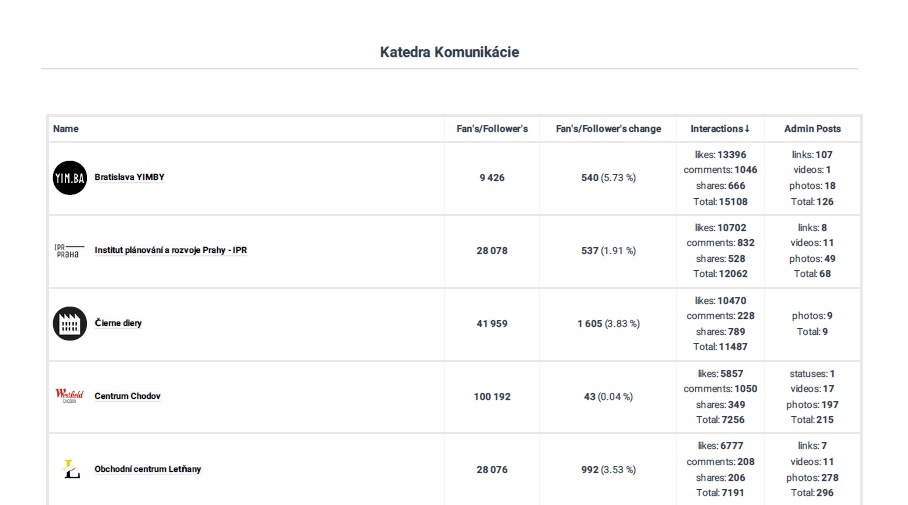Click the Katedra Komunikácie heading
Image resolution: width=908 pixels, height=505 pixels.
point(449,52)
